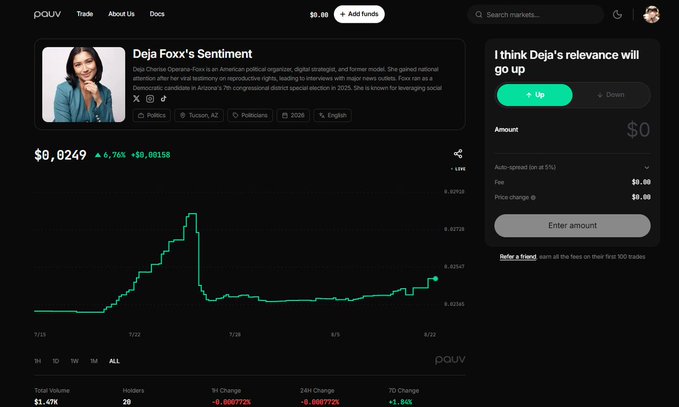Click the English language tag
Screen dimensions: 679x407
click(x=333, y=115)
